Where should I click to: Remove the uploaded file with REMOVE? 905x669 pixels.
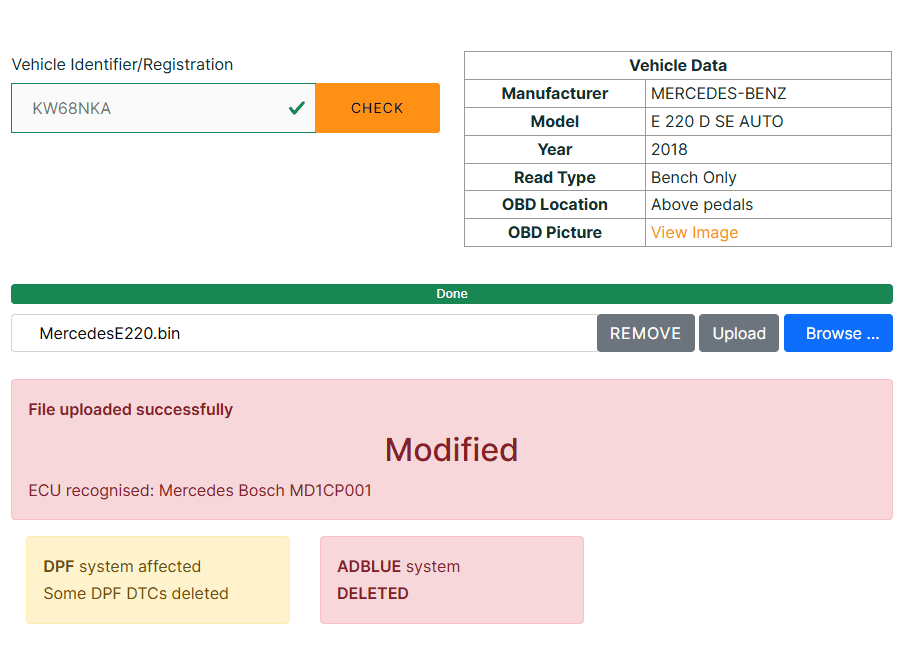tap(645, 333)
